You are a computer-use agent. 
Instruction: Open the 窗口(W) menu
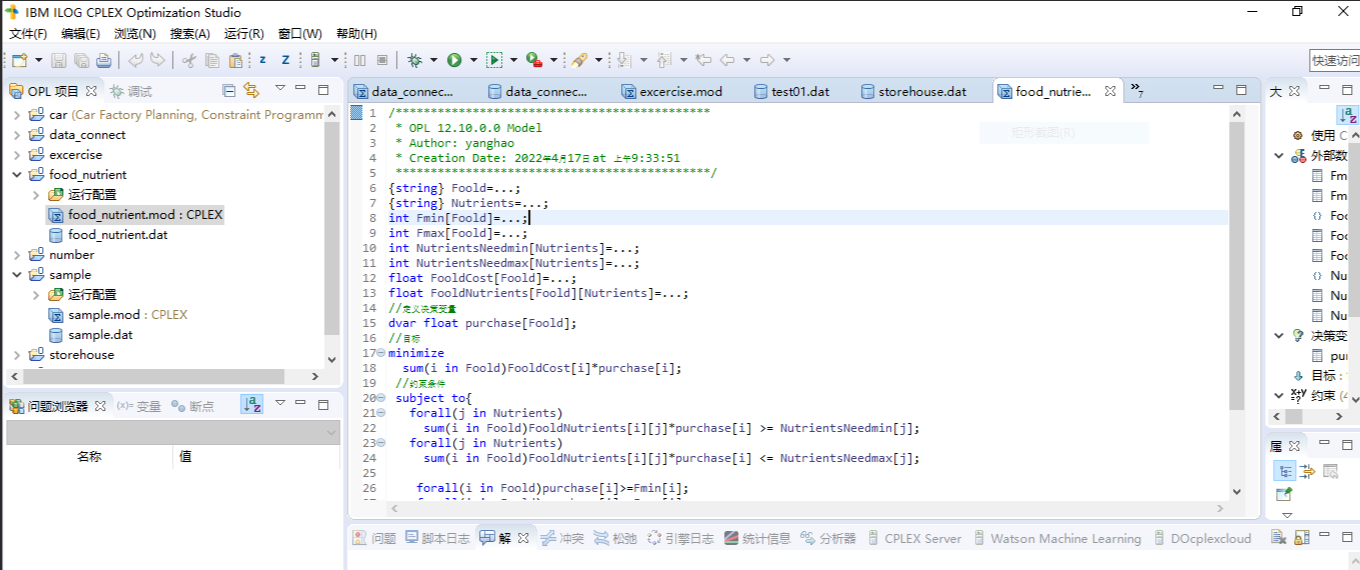300,33
